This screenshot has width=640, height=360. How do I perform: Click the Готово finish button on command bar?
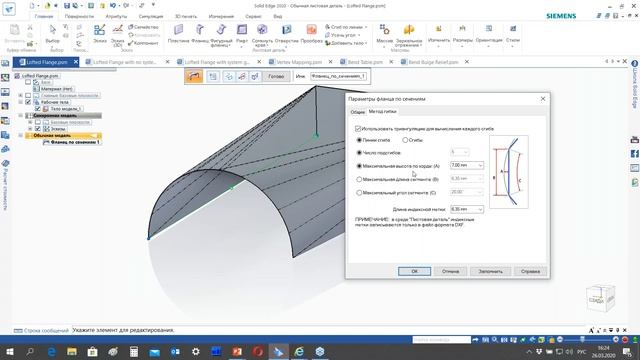(x=276, y=76)
